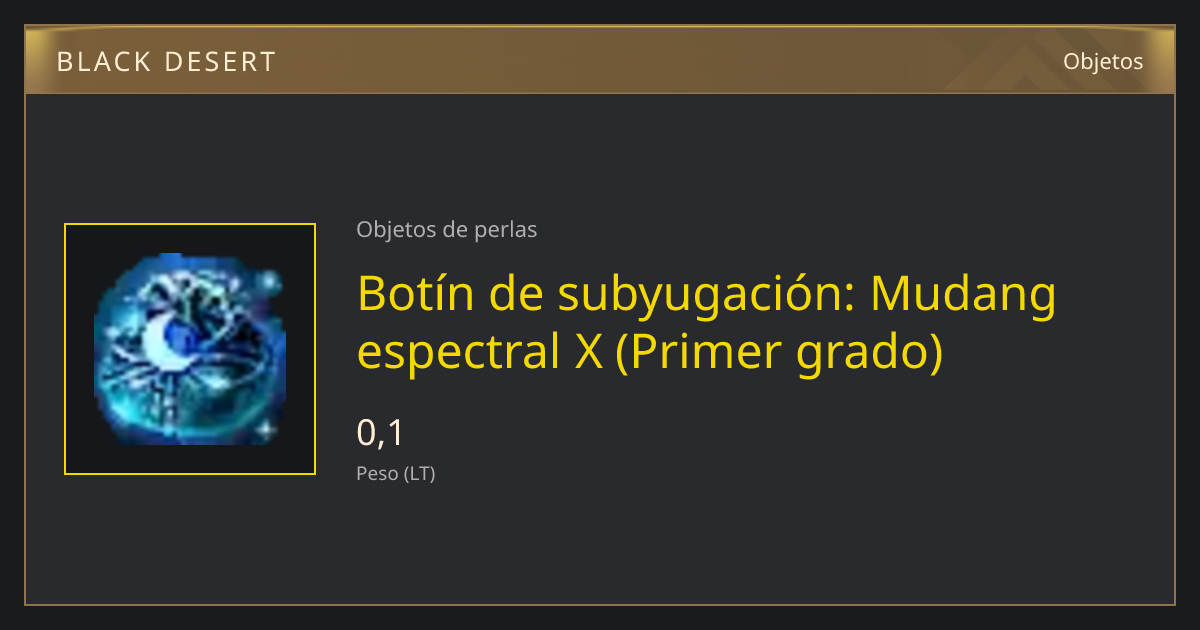Click the 0,1 weight value
The height and width of the screenshot is (630, 1200).
click(380, 433)
